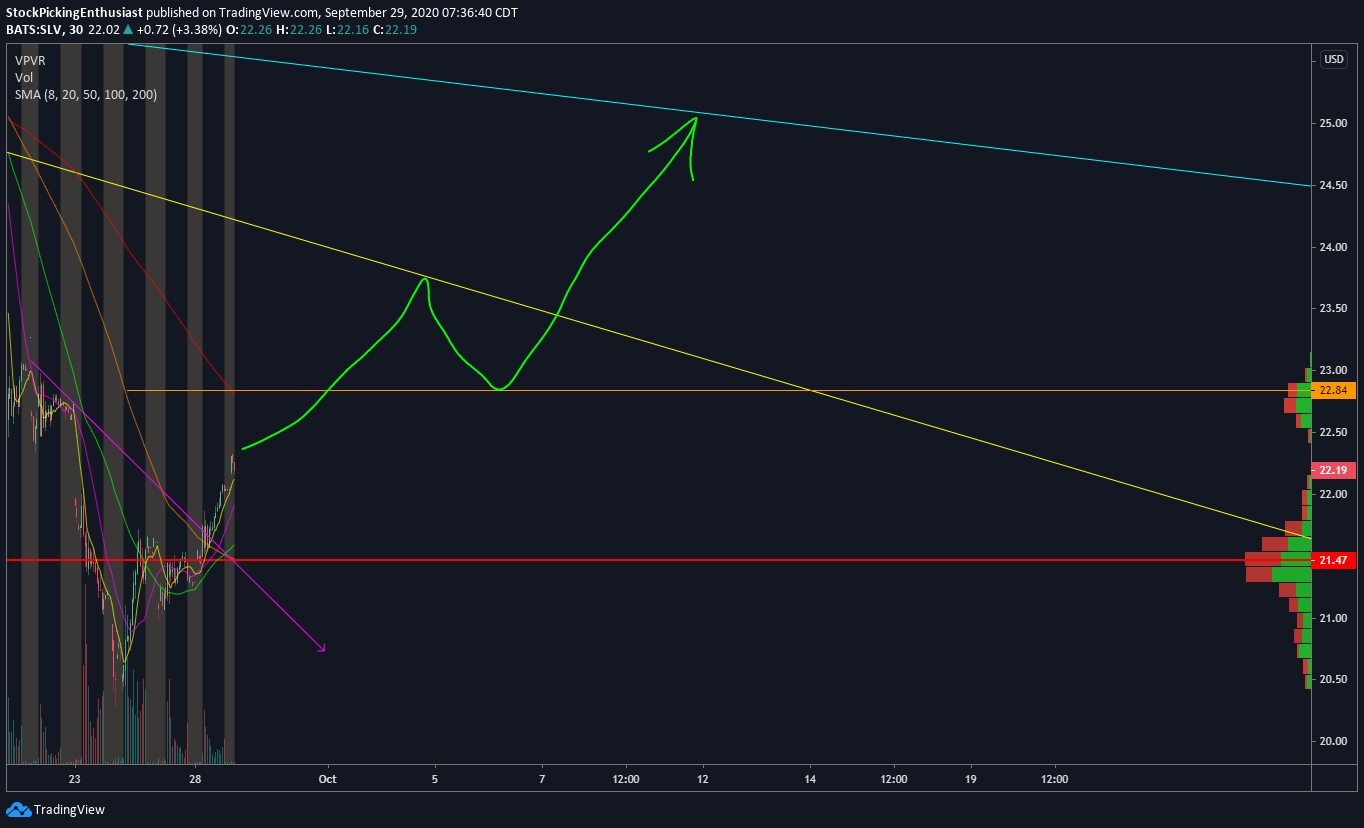Click the USD currency button
Viewport: 1364px width, 828px height.
(1333, 59)
